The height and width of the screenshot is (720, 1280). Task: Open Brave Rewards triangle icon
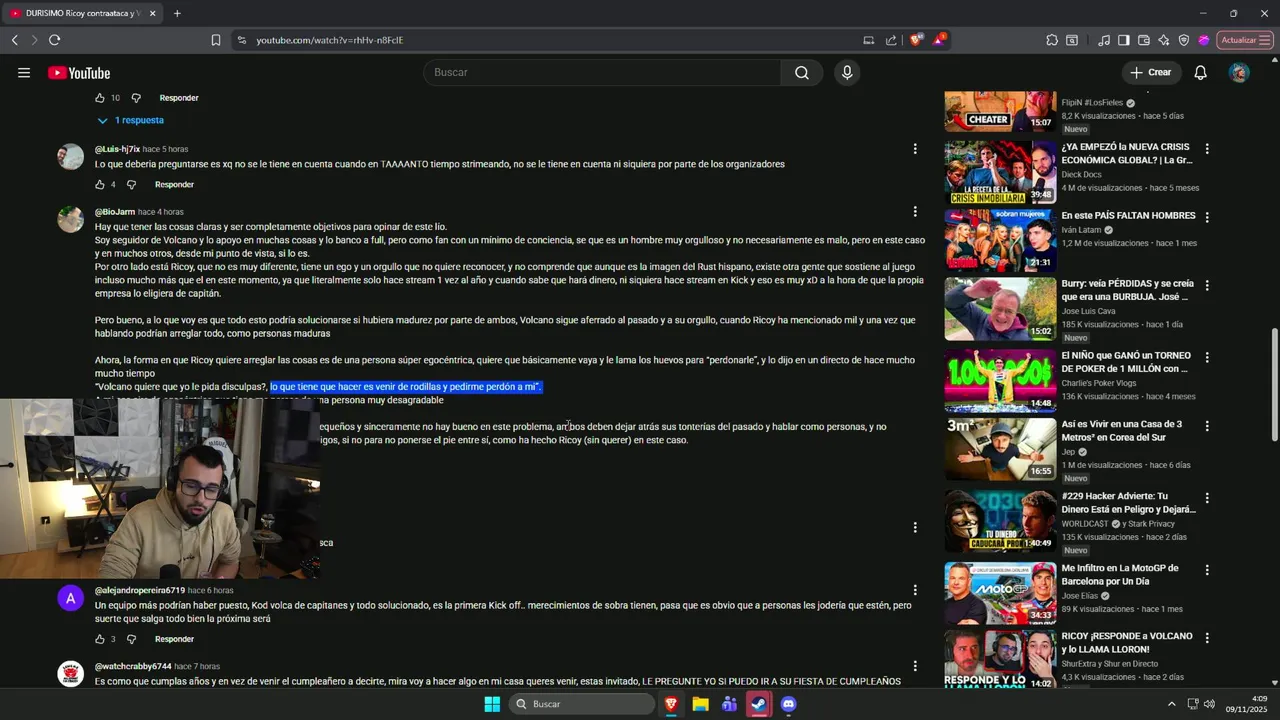[x=939, y=40]
